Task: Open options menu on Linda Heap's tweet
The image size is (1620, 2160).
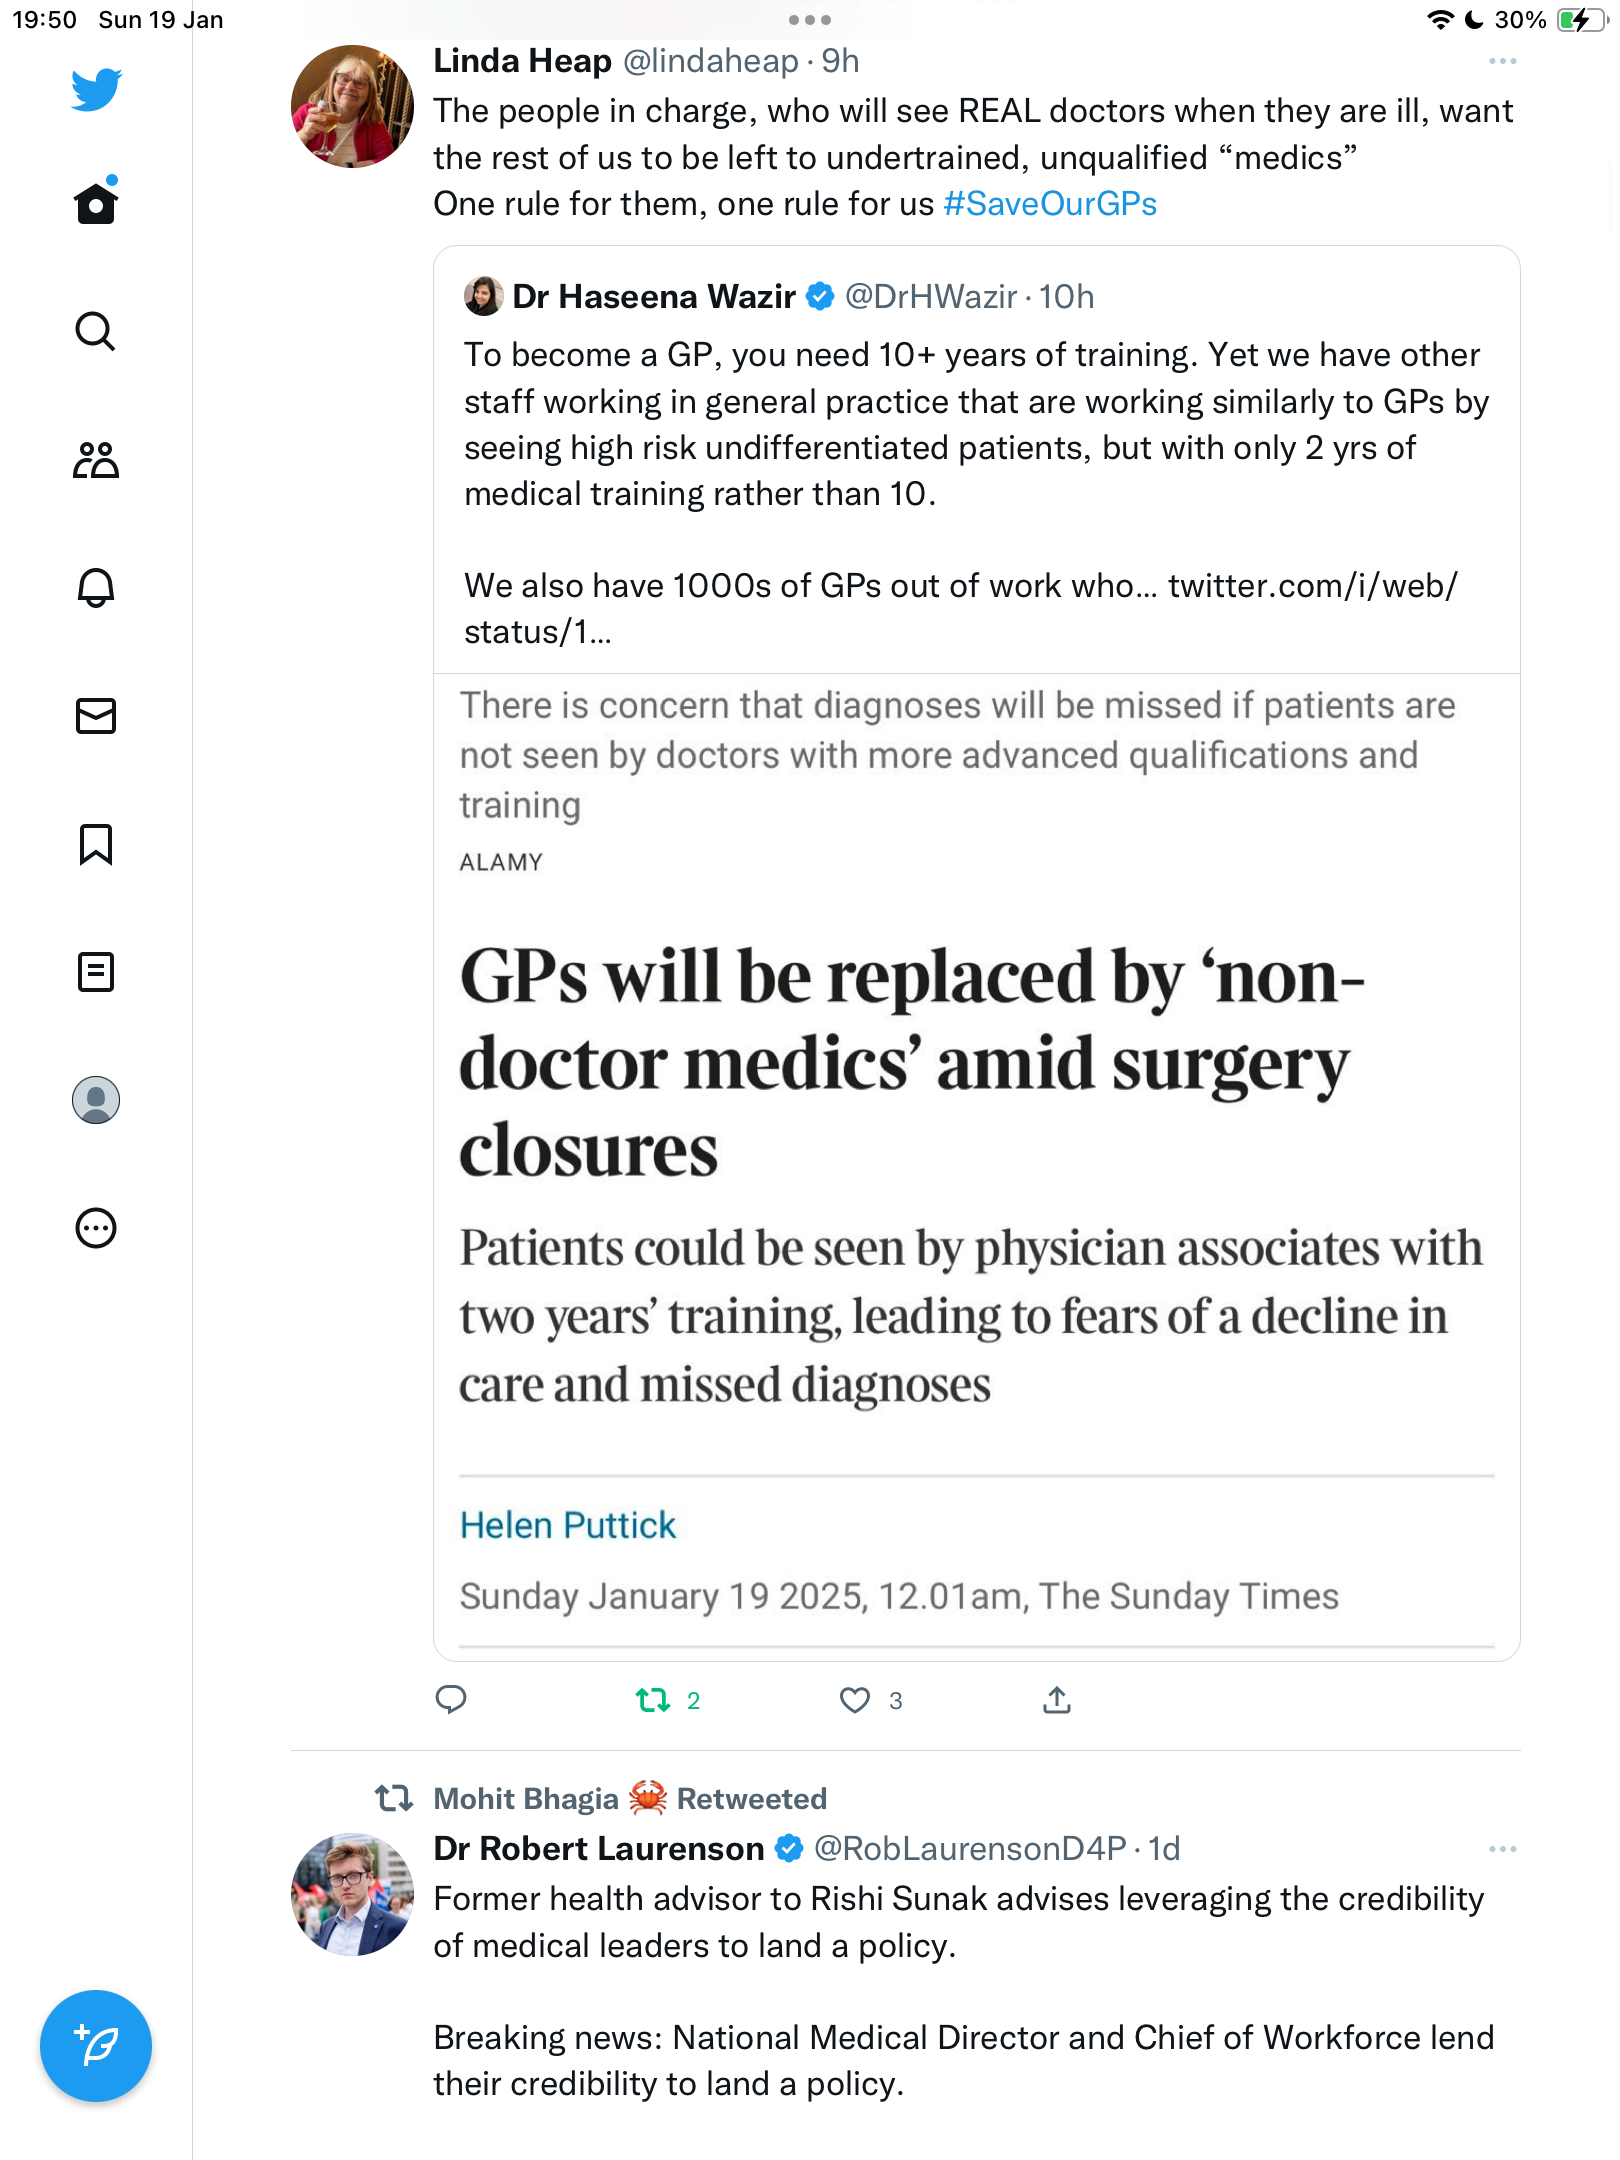Action: pos(1503,62)
